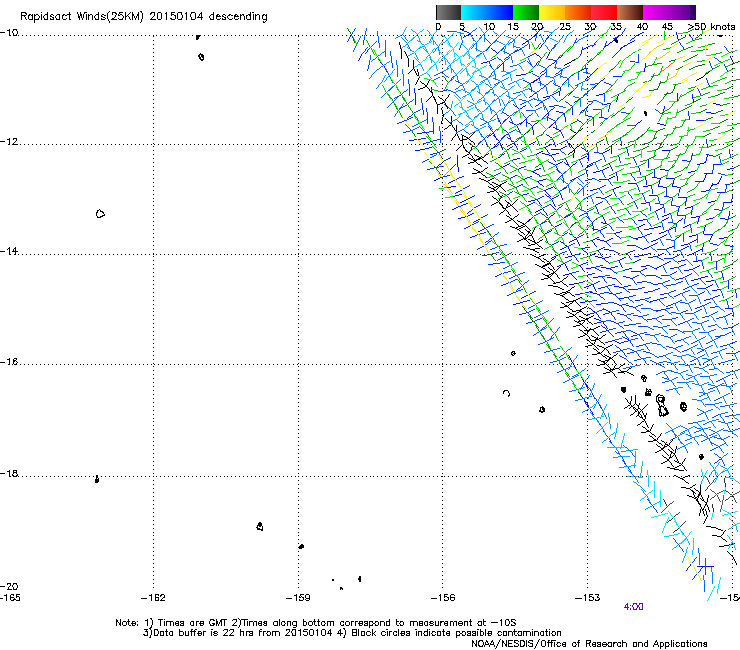
Task: Click the '-12' latitude axis label
Action: coord(9,142)
